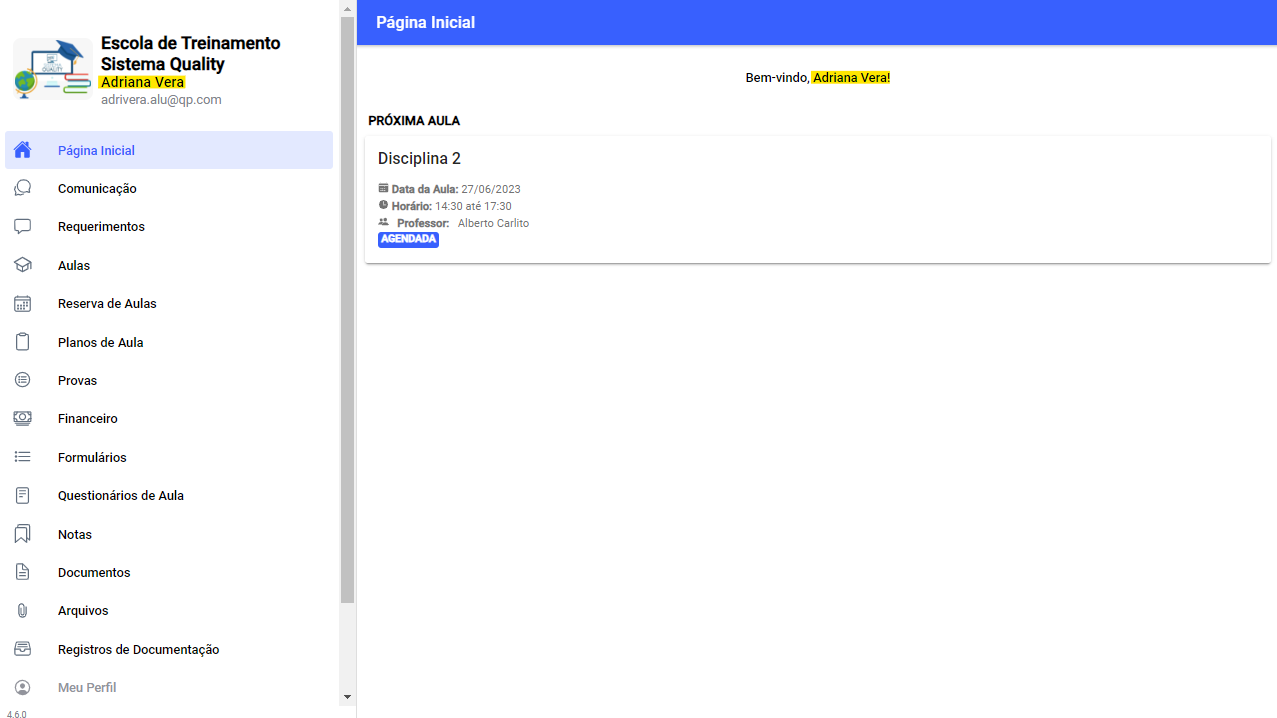This screenshot has width=1277, height=718.
Task: Open Questionários de Aula menu entry
Action: pyautogui.click(x=120, y=496)
